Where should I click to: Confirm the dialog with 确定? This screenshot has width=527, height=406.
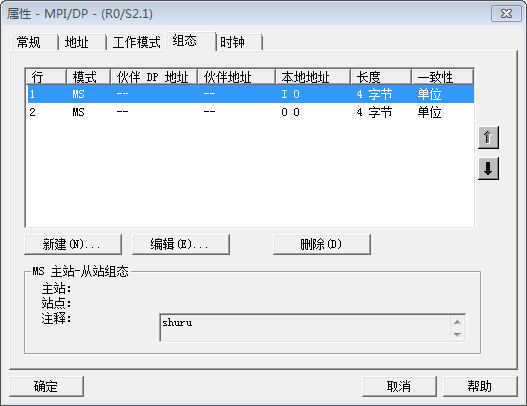click(46, 386)
